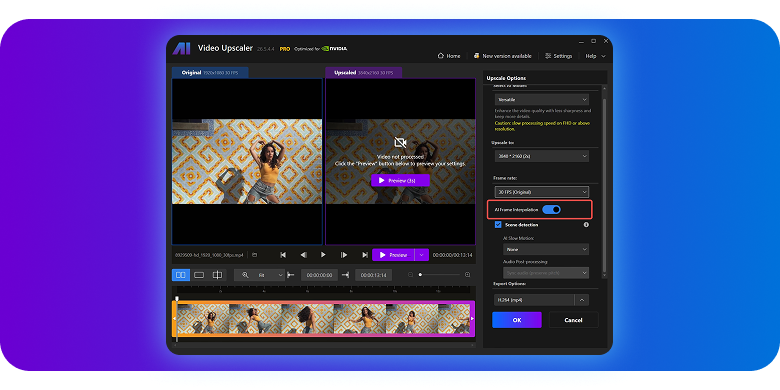Click the end time 00:00:13:14 field
This screenshot has height=390, width=780.
374,275
